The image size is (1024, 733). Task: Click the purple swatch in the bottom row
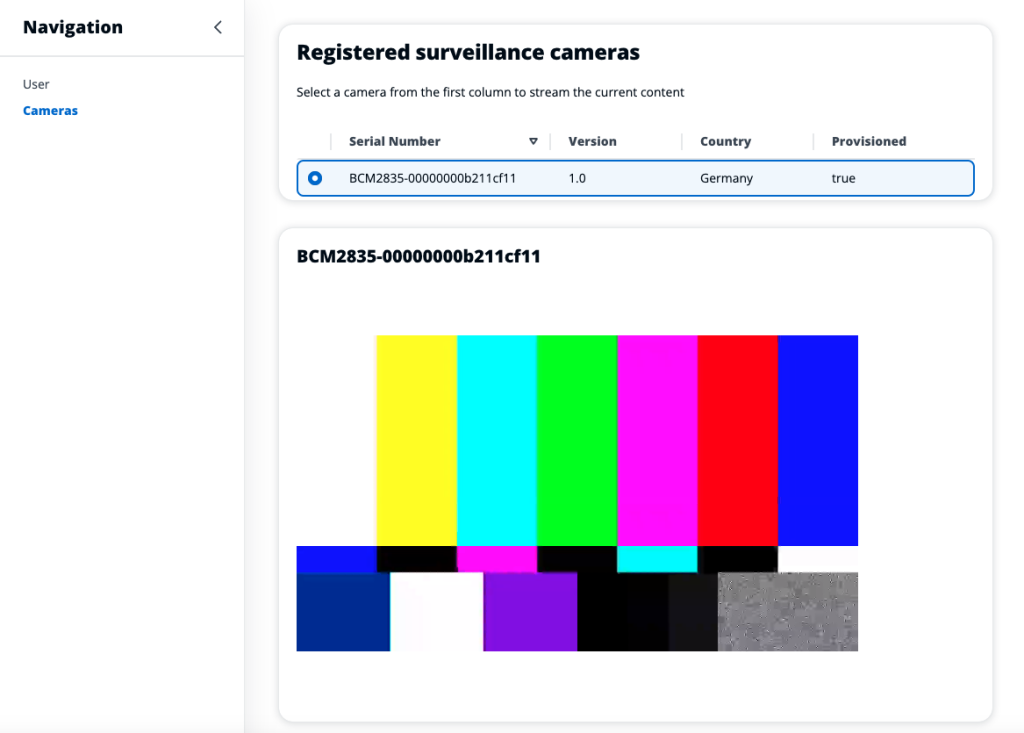point(530,611)
